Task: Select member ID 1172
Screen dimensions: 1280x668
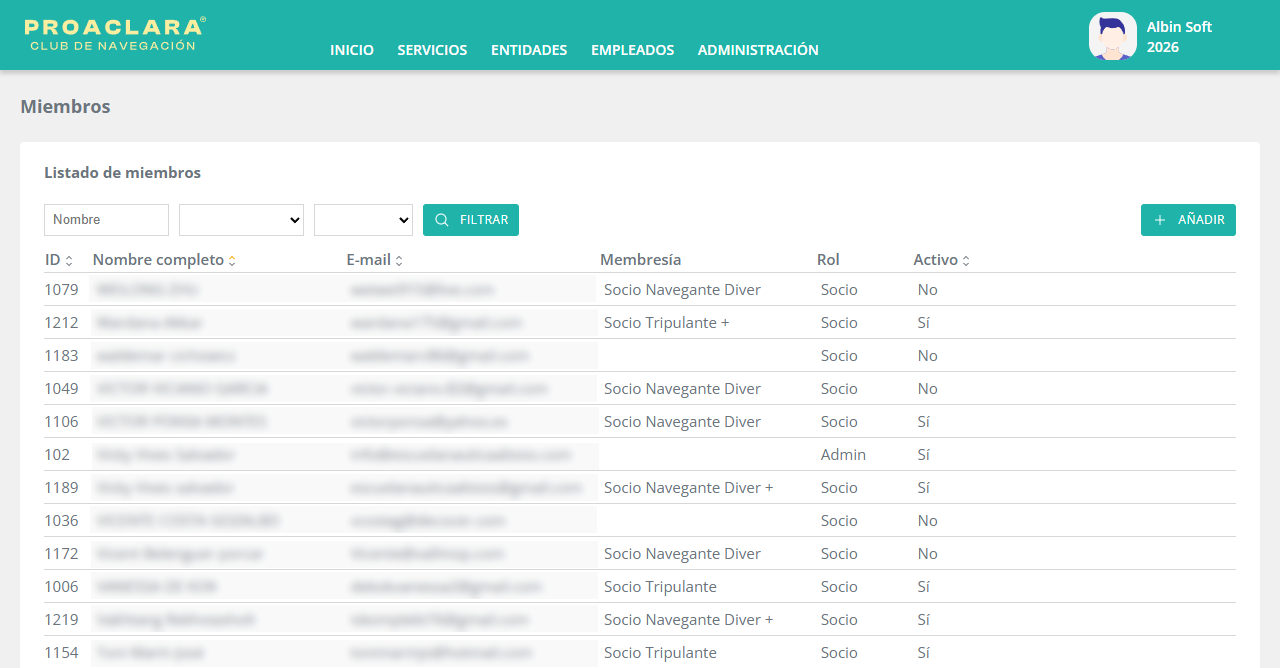Action: click(61, 554)
